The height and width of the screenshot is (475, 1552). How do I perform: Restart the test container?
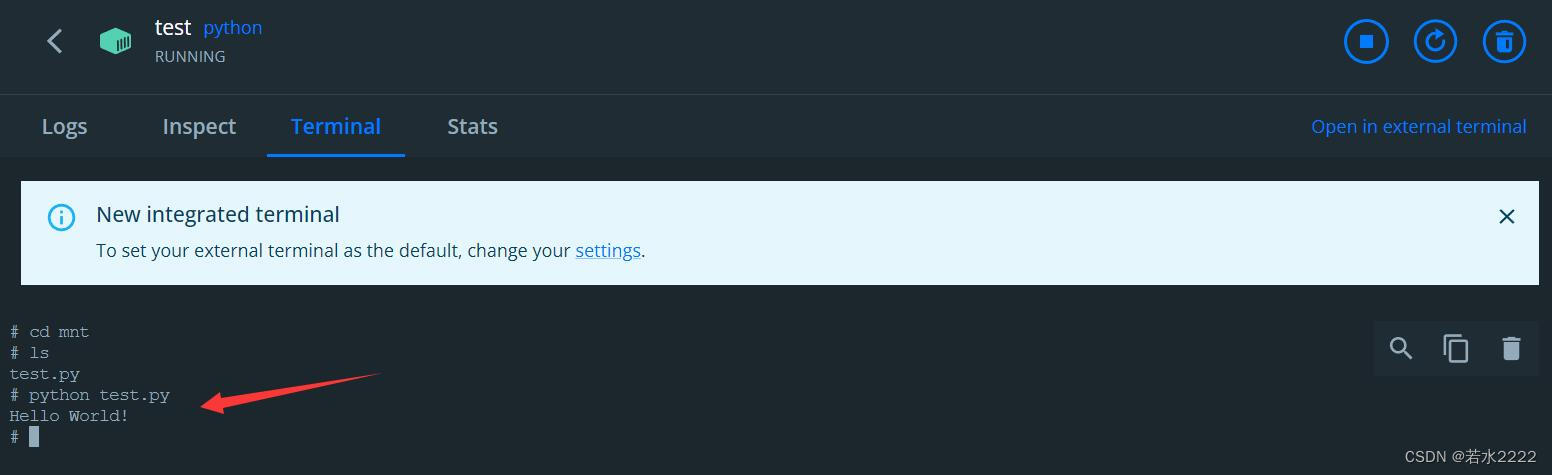tap(1435, 42)
